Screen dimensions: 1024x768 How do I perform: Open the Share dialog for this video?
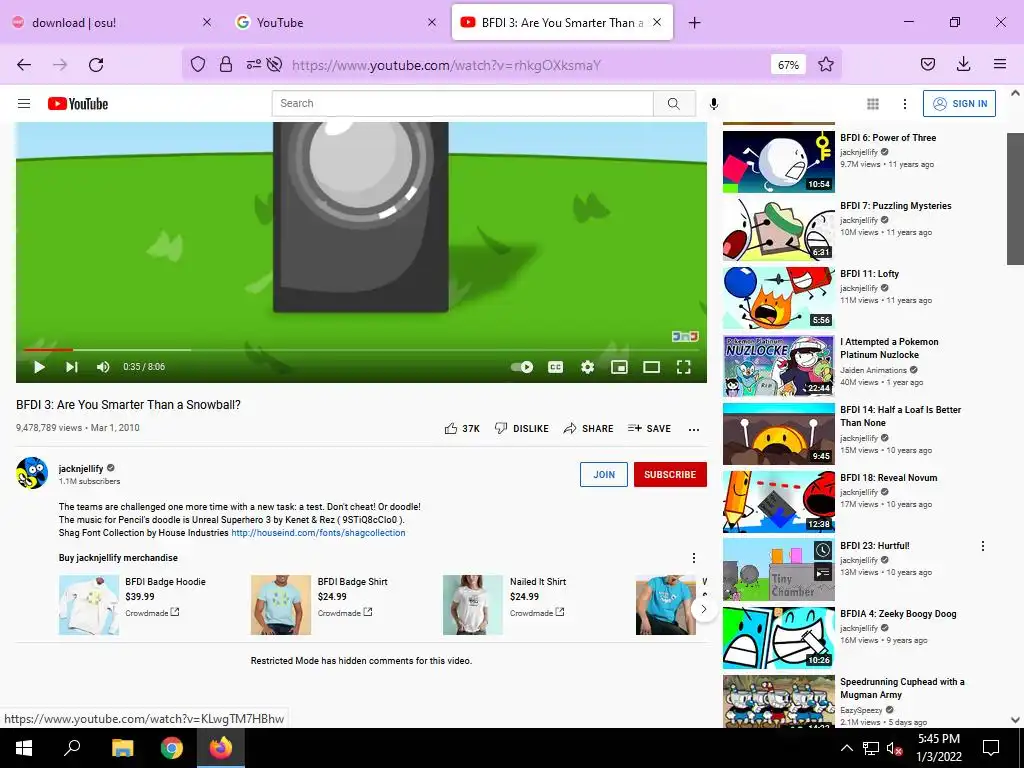(588, 428)
